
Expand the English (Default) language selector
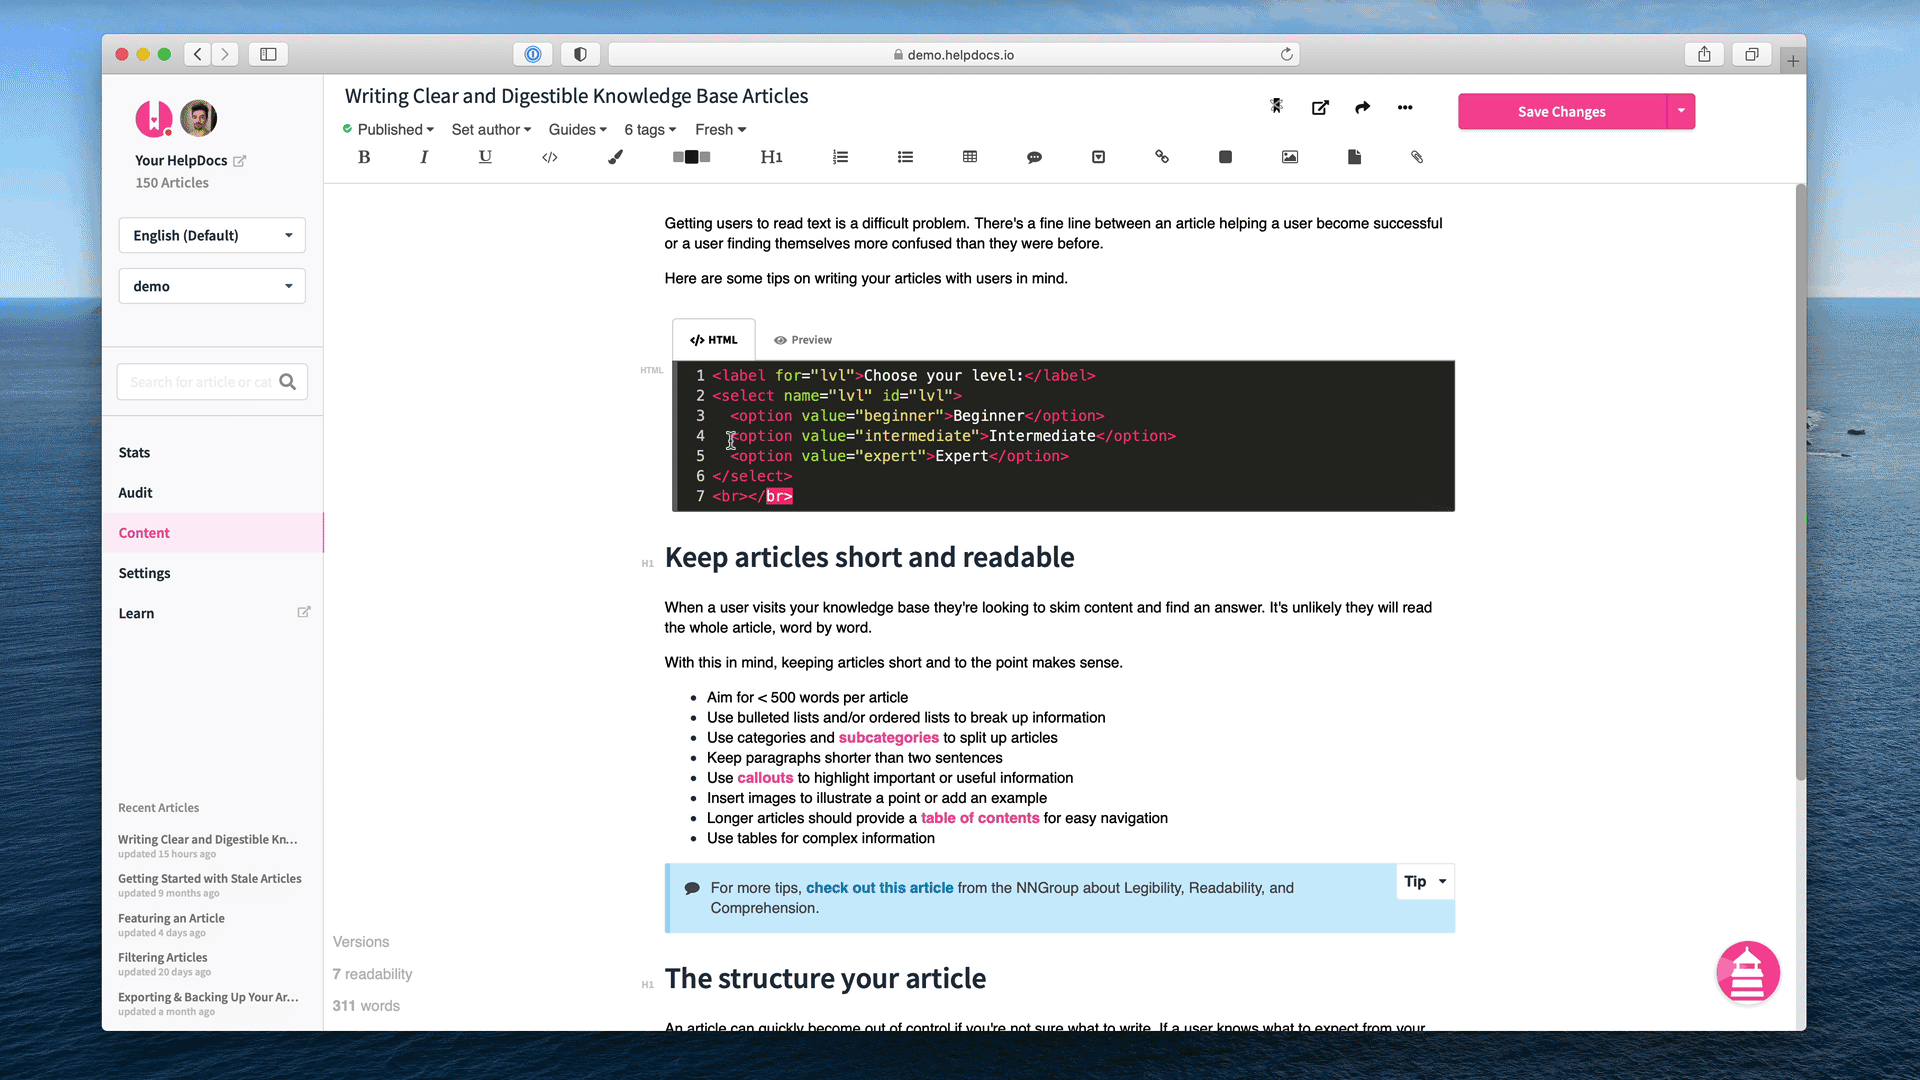coord(212,236)
